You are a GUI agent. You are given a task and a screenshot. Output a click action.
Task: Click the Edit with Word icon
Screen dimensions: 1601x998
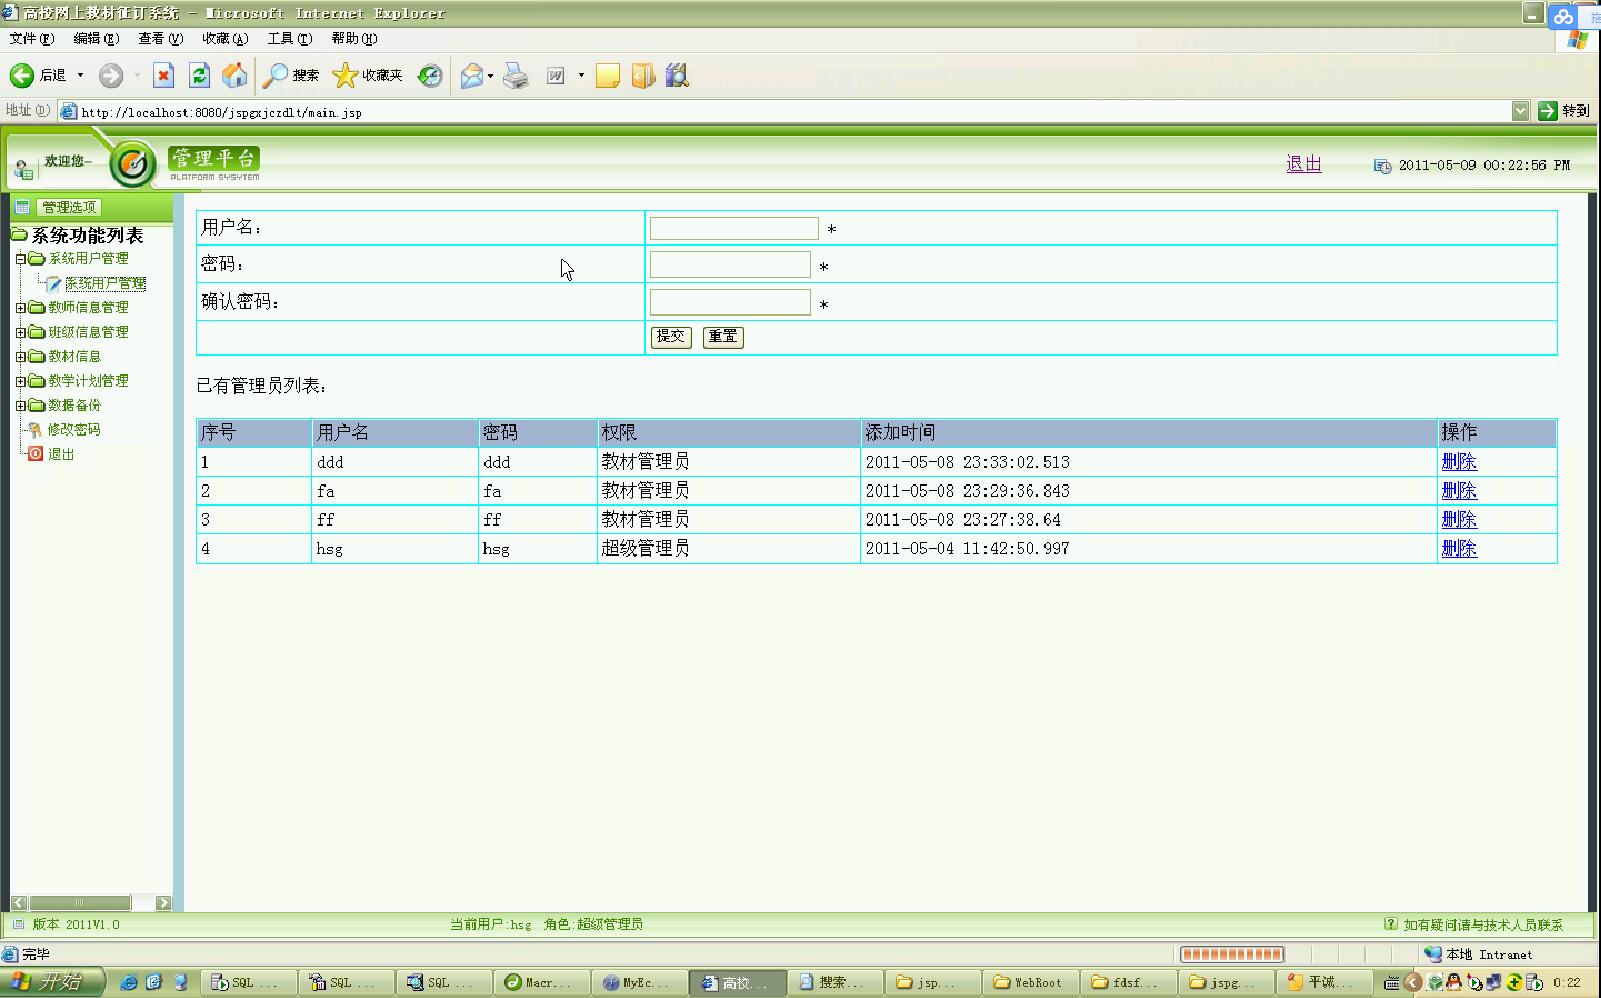[556, 75]
